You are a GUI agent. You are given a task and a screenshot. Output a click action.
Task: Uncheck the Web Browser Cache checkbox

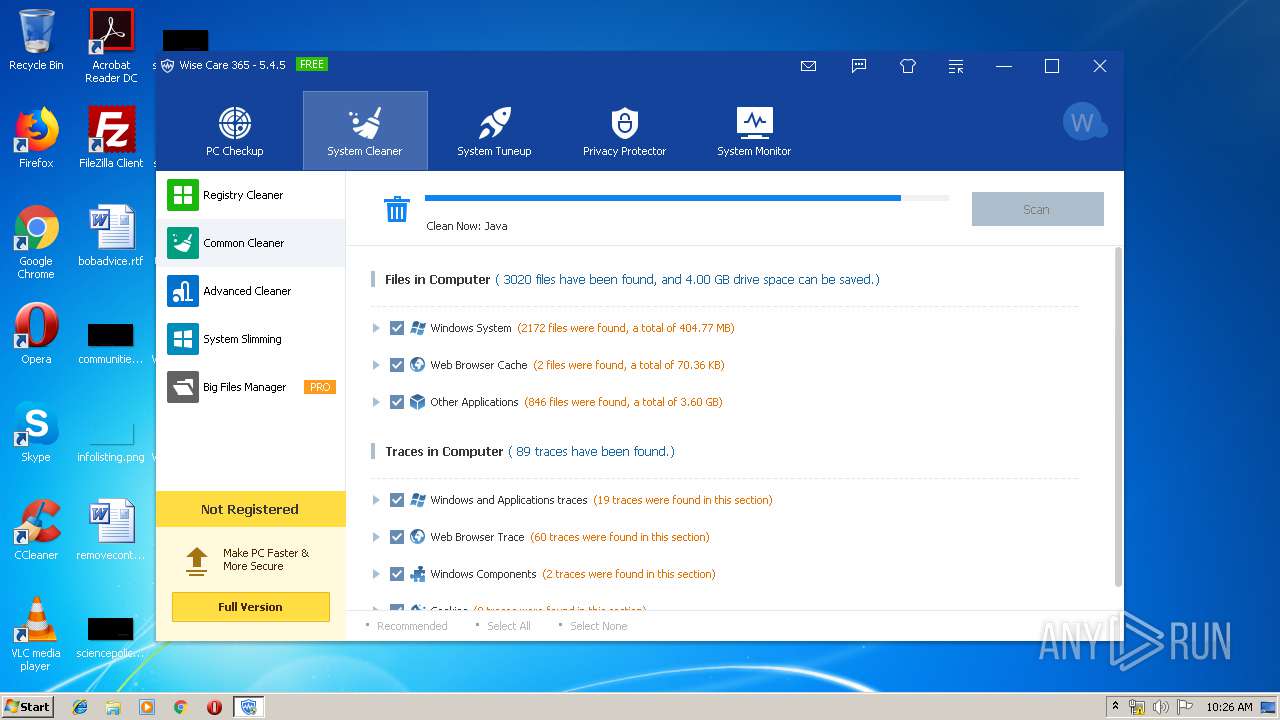397,365
